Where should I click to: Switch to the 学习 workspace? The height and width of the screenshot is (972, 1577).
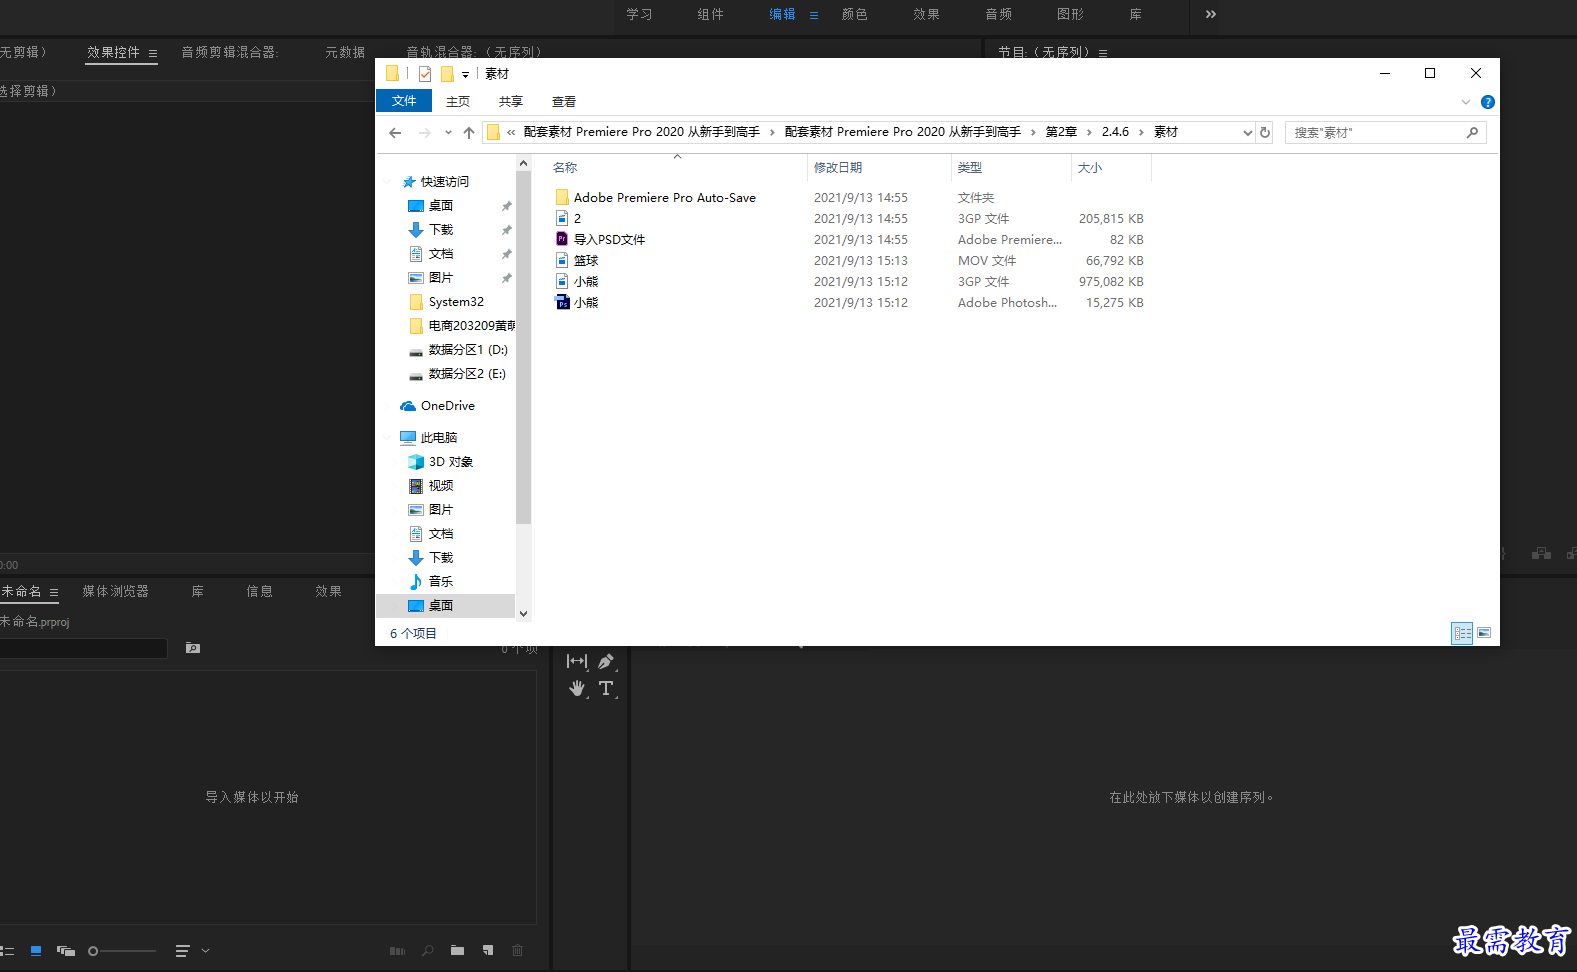point(639,14)
